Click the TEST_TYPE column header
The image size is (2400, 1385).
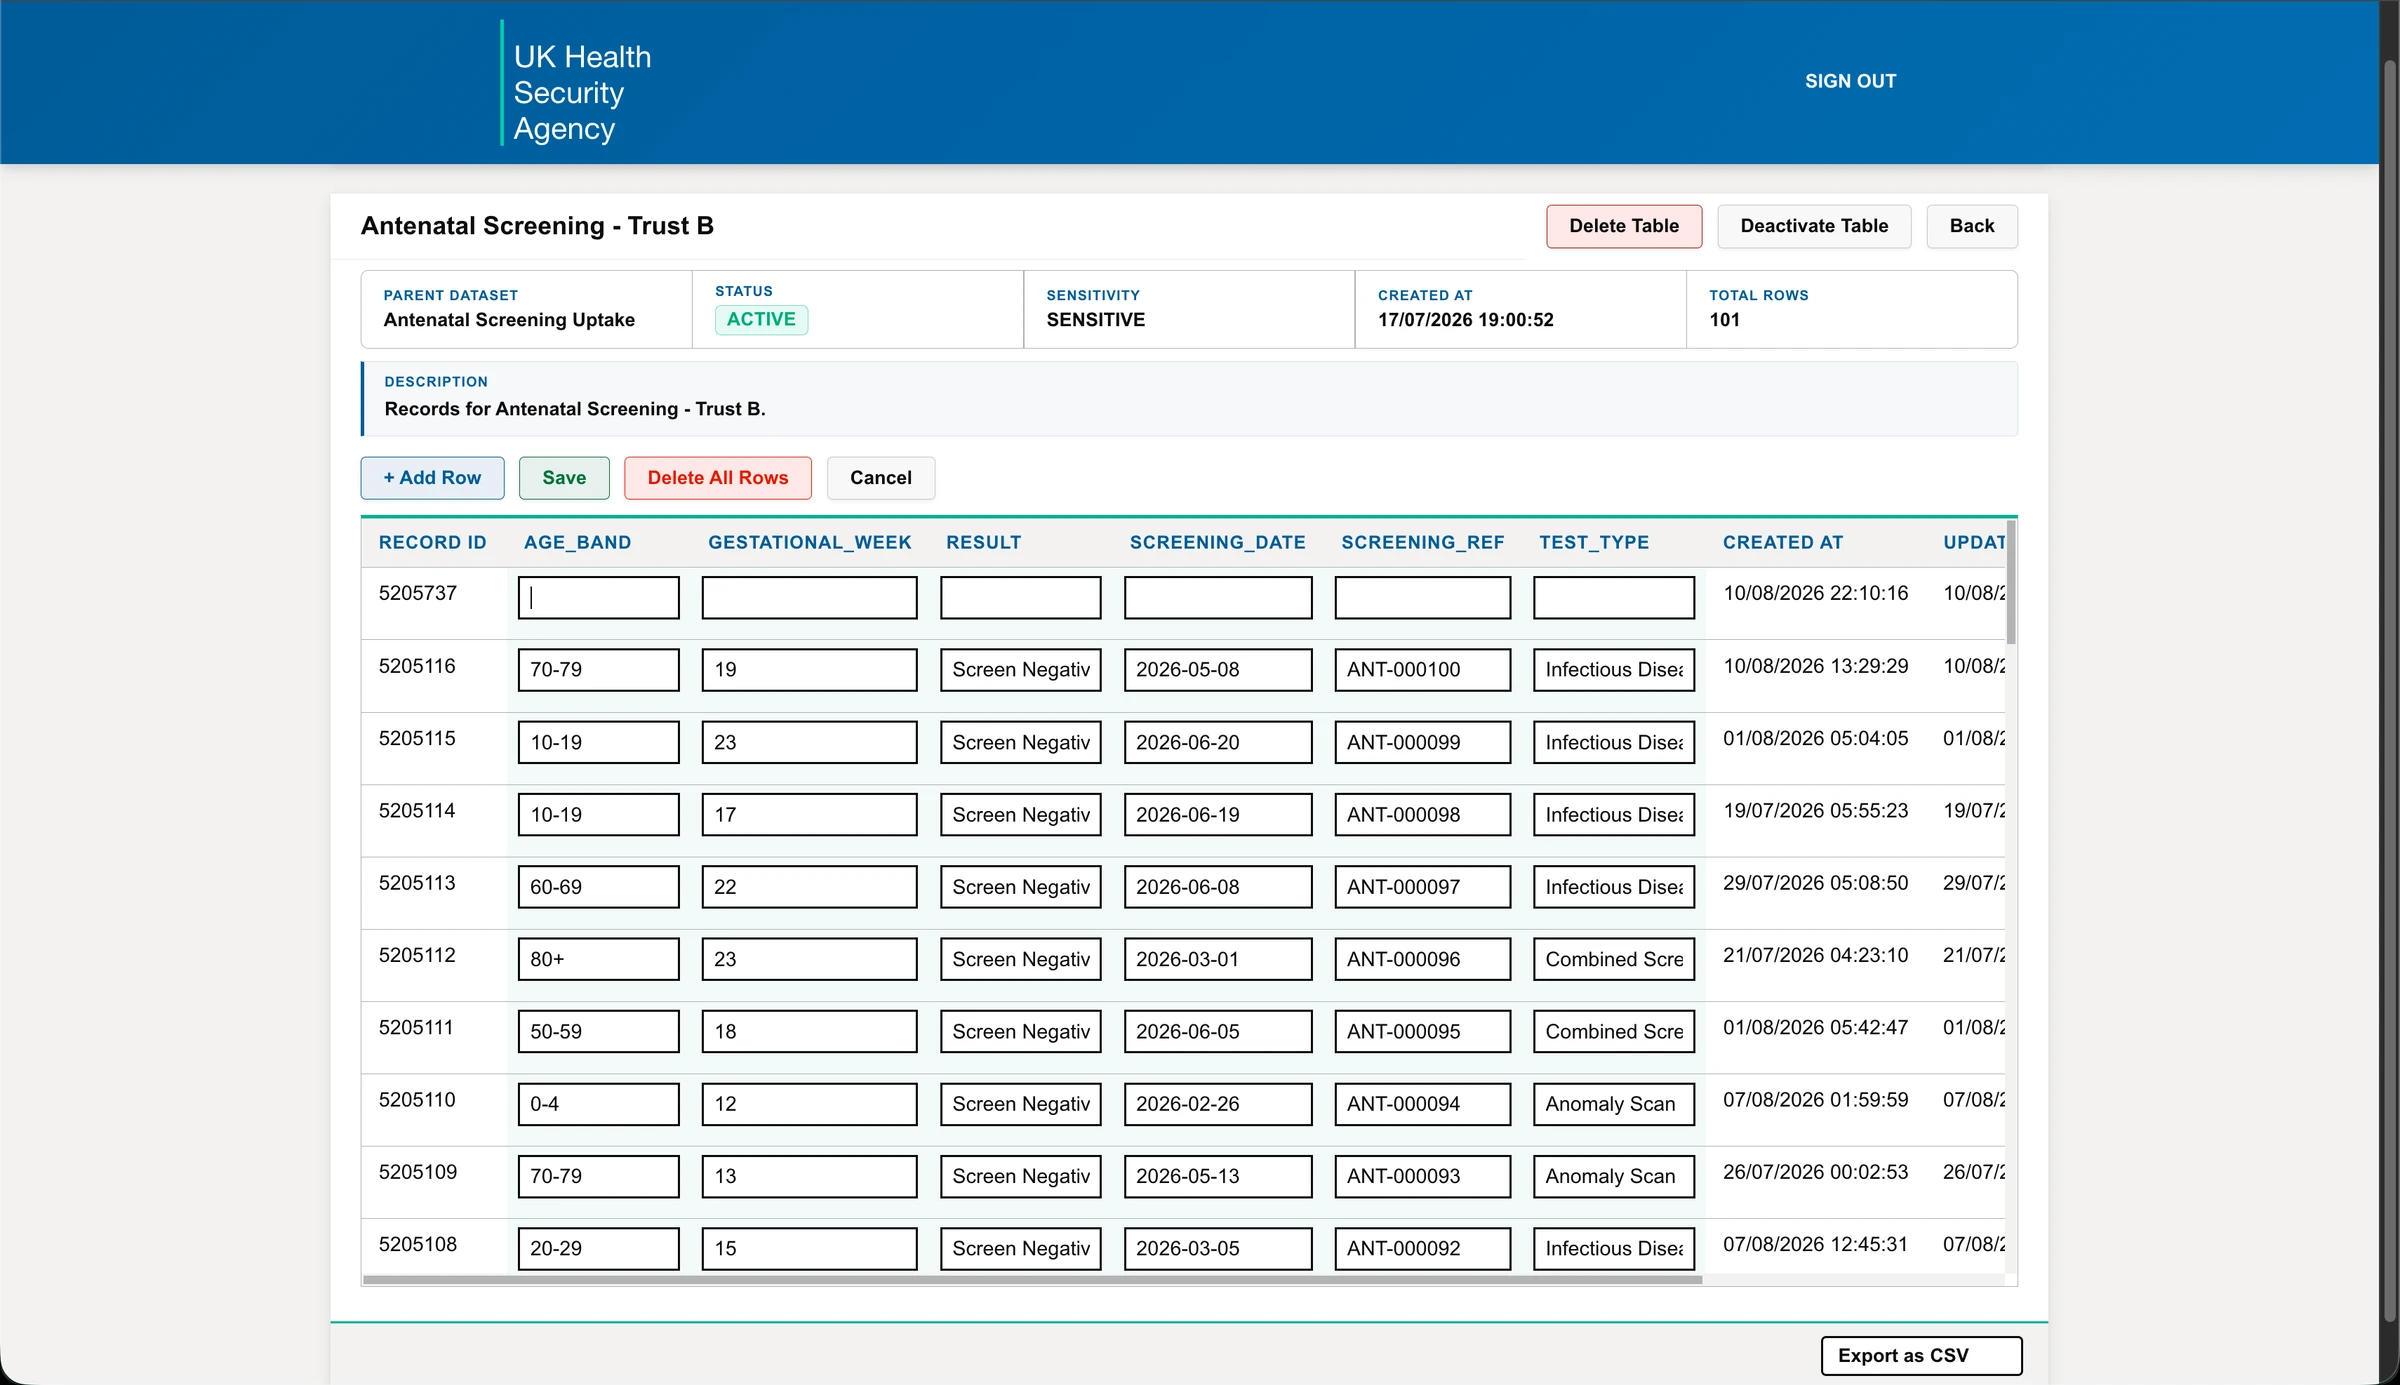(x=1594, y=542)
